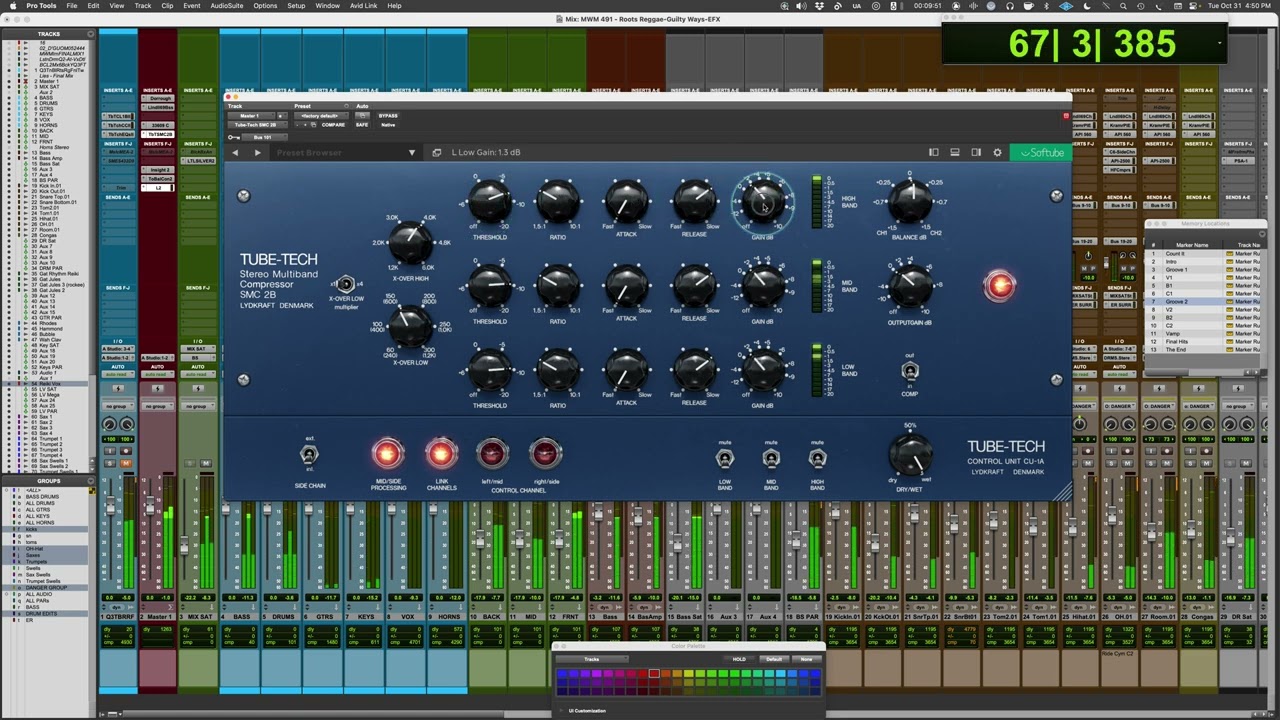Flip the Mid Band mute switch
This screenshot has width=1280, height=720.
[x=771, y=459]
